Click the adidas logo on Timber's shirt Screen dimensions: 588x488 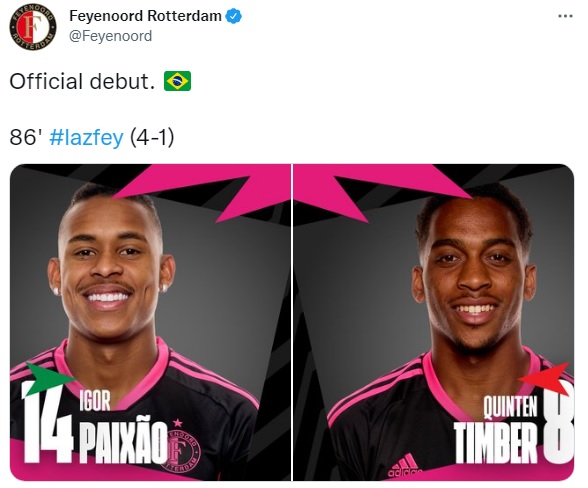(x=405, y=465)
